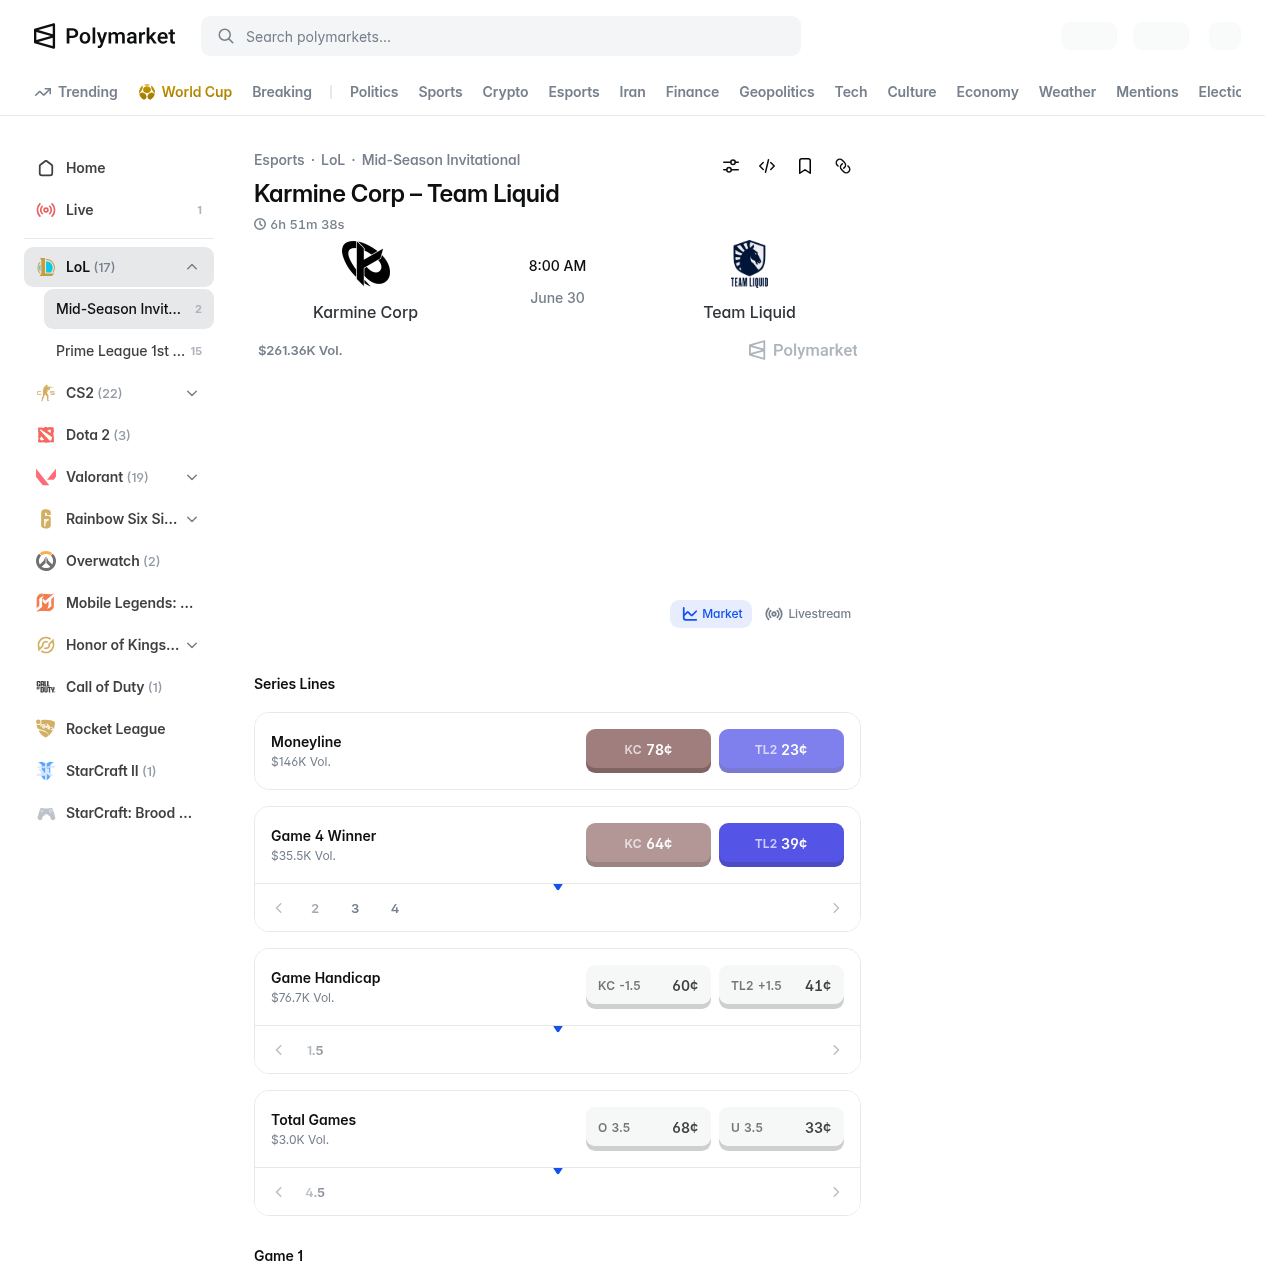The image size is (1280, 1280).
Task: Follow the LoL breadcrumb link
Action: (x=333, y=160)
